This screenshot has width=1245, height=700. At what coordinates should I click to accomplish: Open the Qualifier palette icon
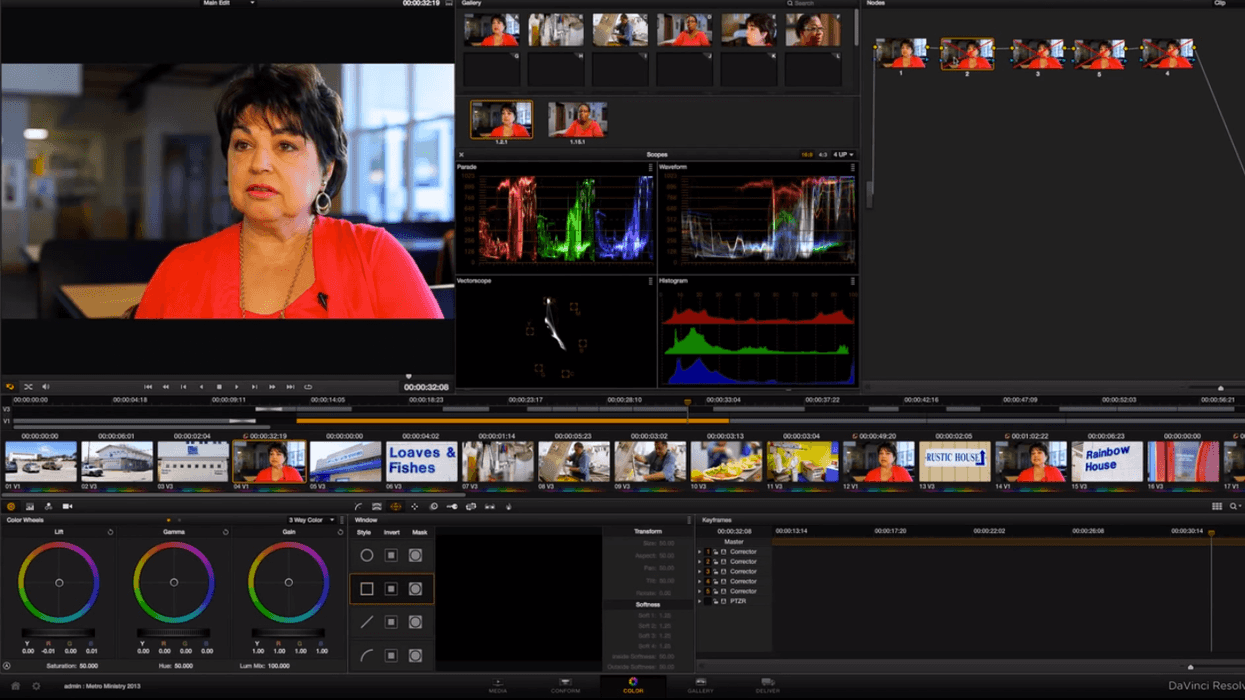[x=377, y=507]
